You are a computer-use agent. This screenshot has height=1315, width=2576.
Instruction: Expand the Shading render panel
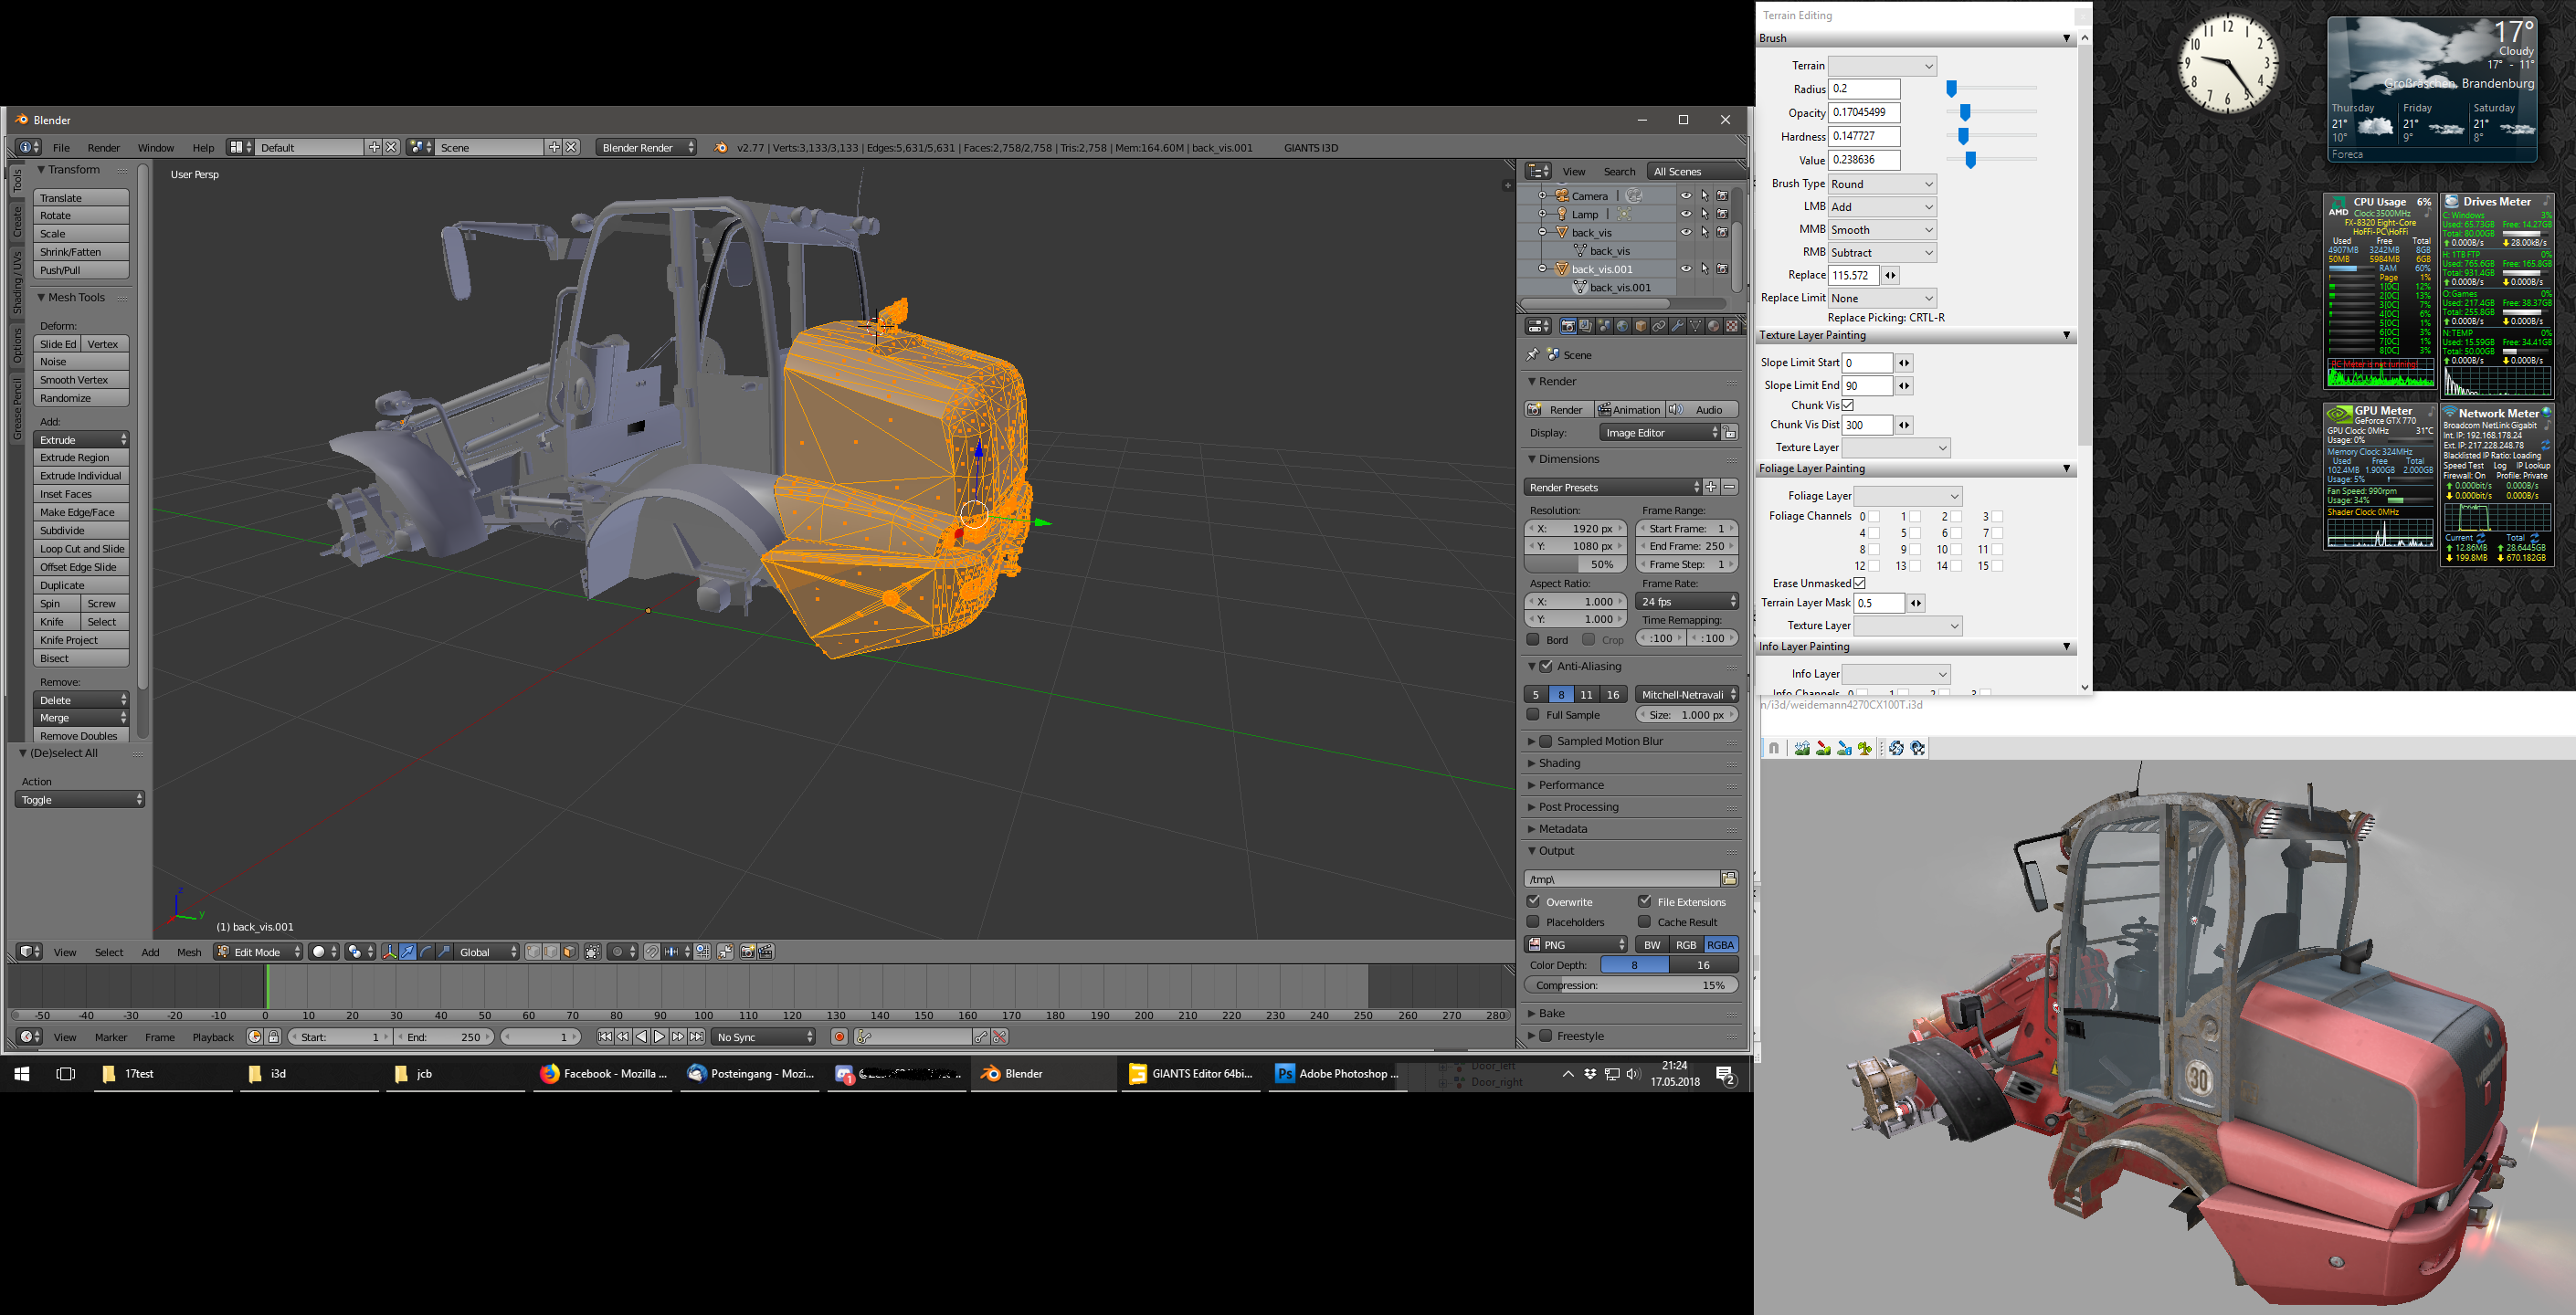1560,763
